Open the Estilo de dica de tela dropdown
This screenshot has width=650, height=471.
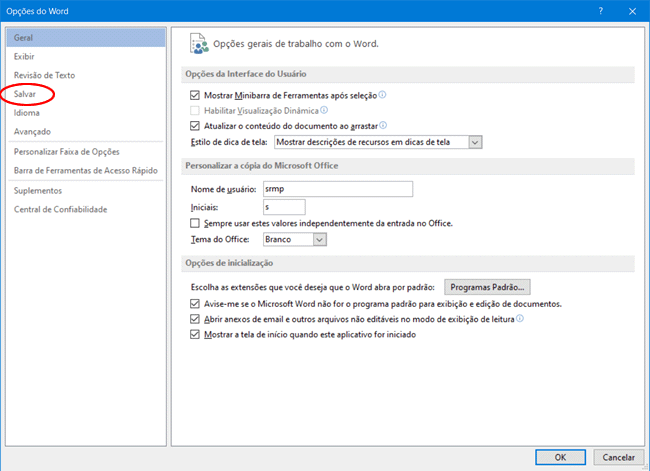(476, 142)
